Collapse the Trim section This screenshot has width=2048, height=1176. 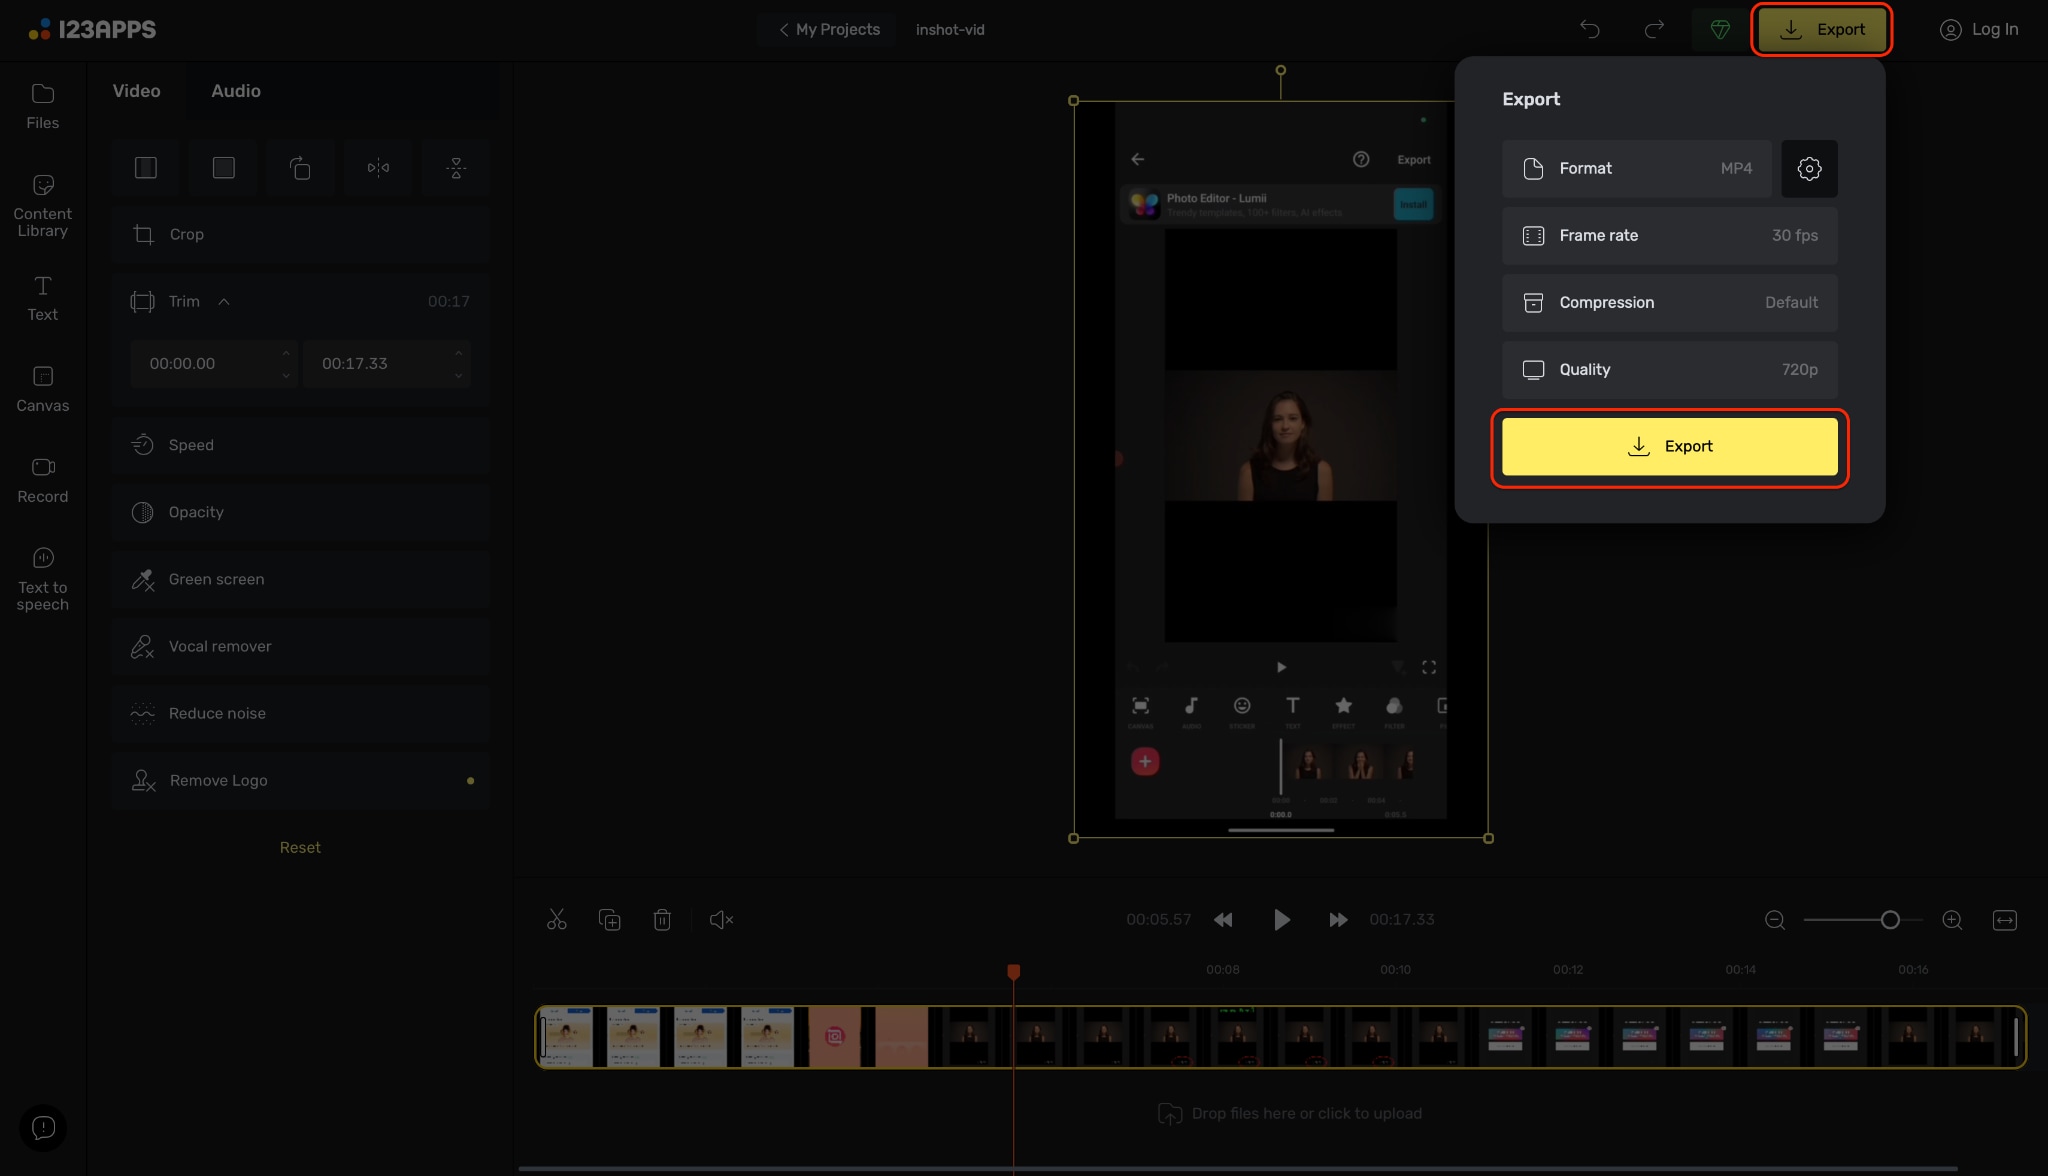(x=224, y=301)
